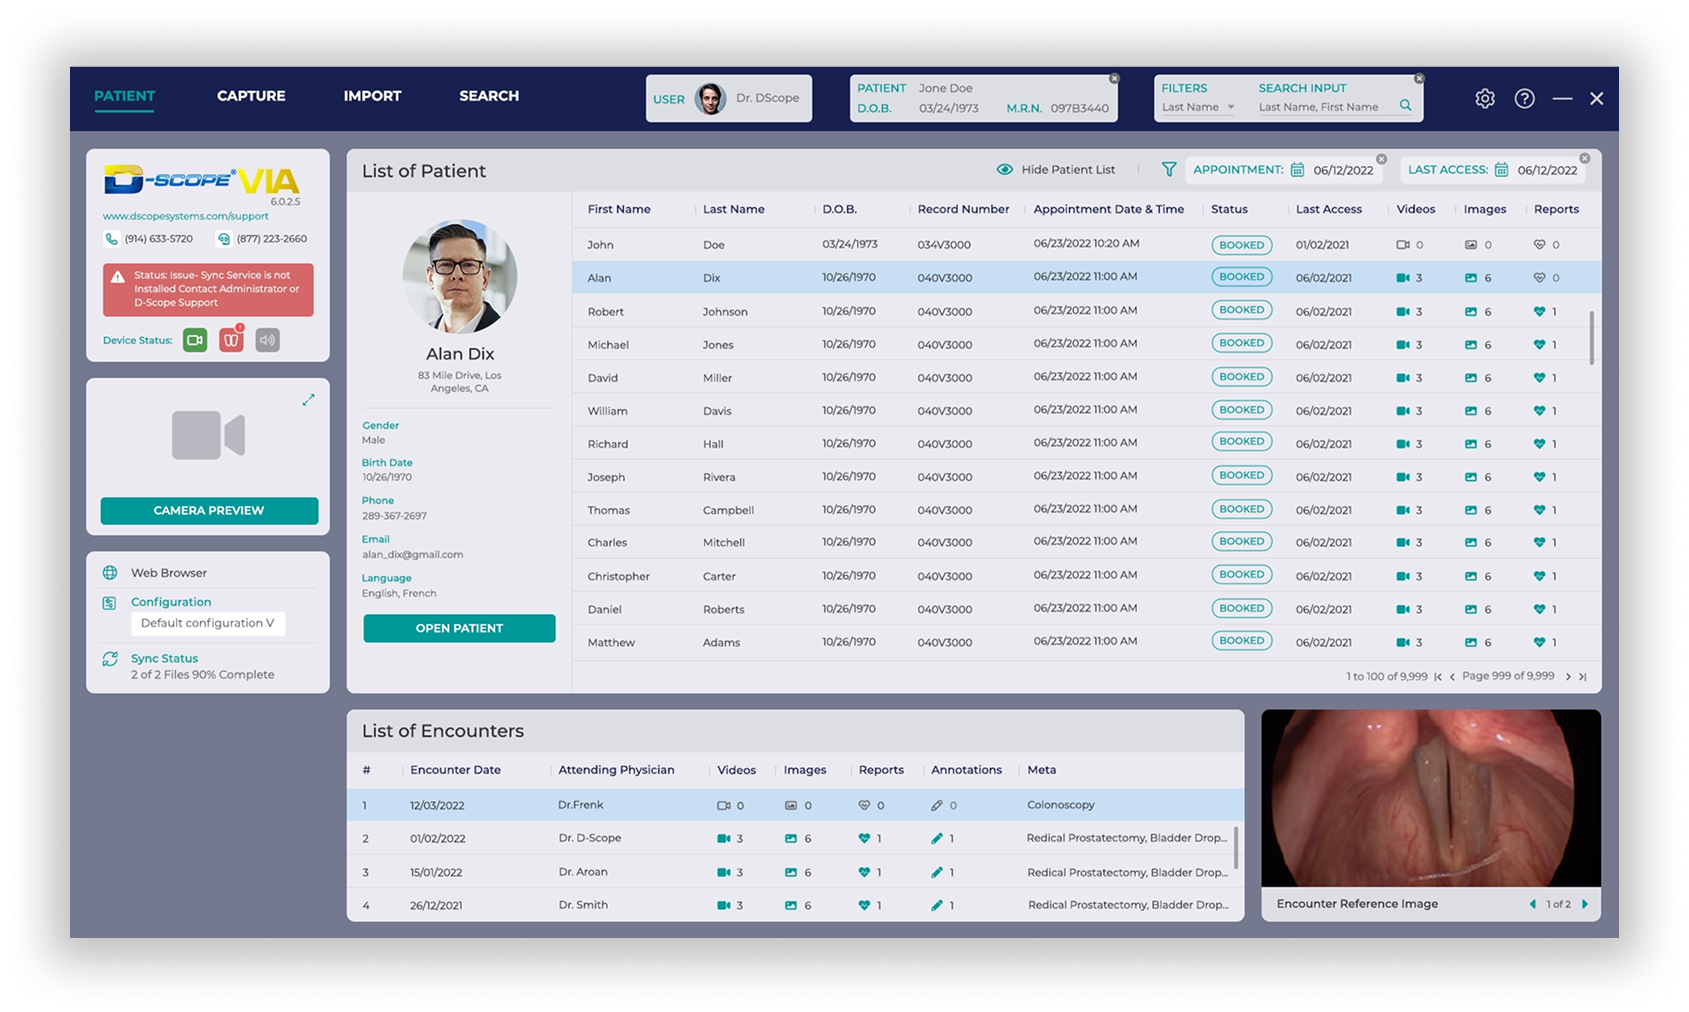Clear the Appointment date filter
Viewport: 1689px width, 1012px height.
point(1381,159)
